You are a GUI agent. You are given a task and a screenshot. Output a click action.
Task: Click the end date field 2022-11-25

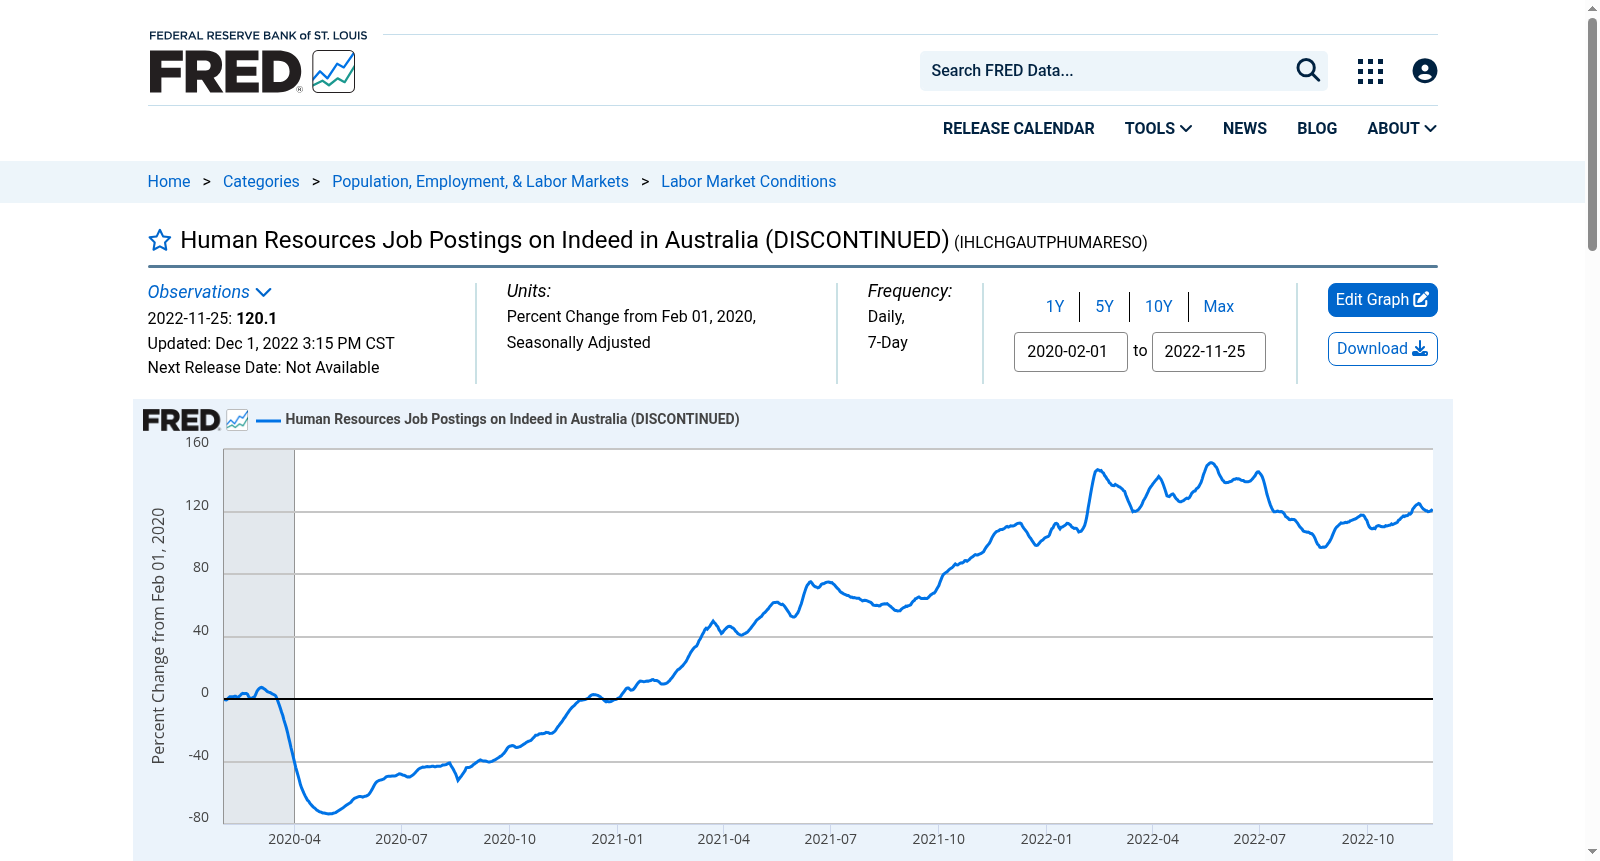(x=1209, y=352)
